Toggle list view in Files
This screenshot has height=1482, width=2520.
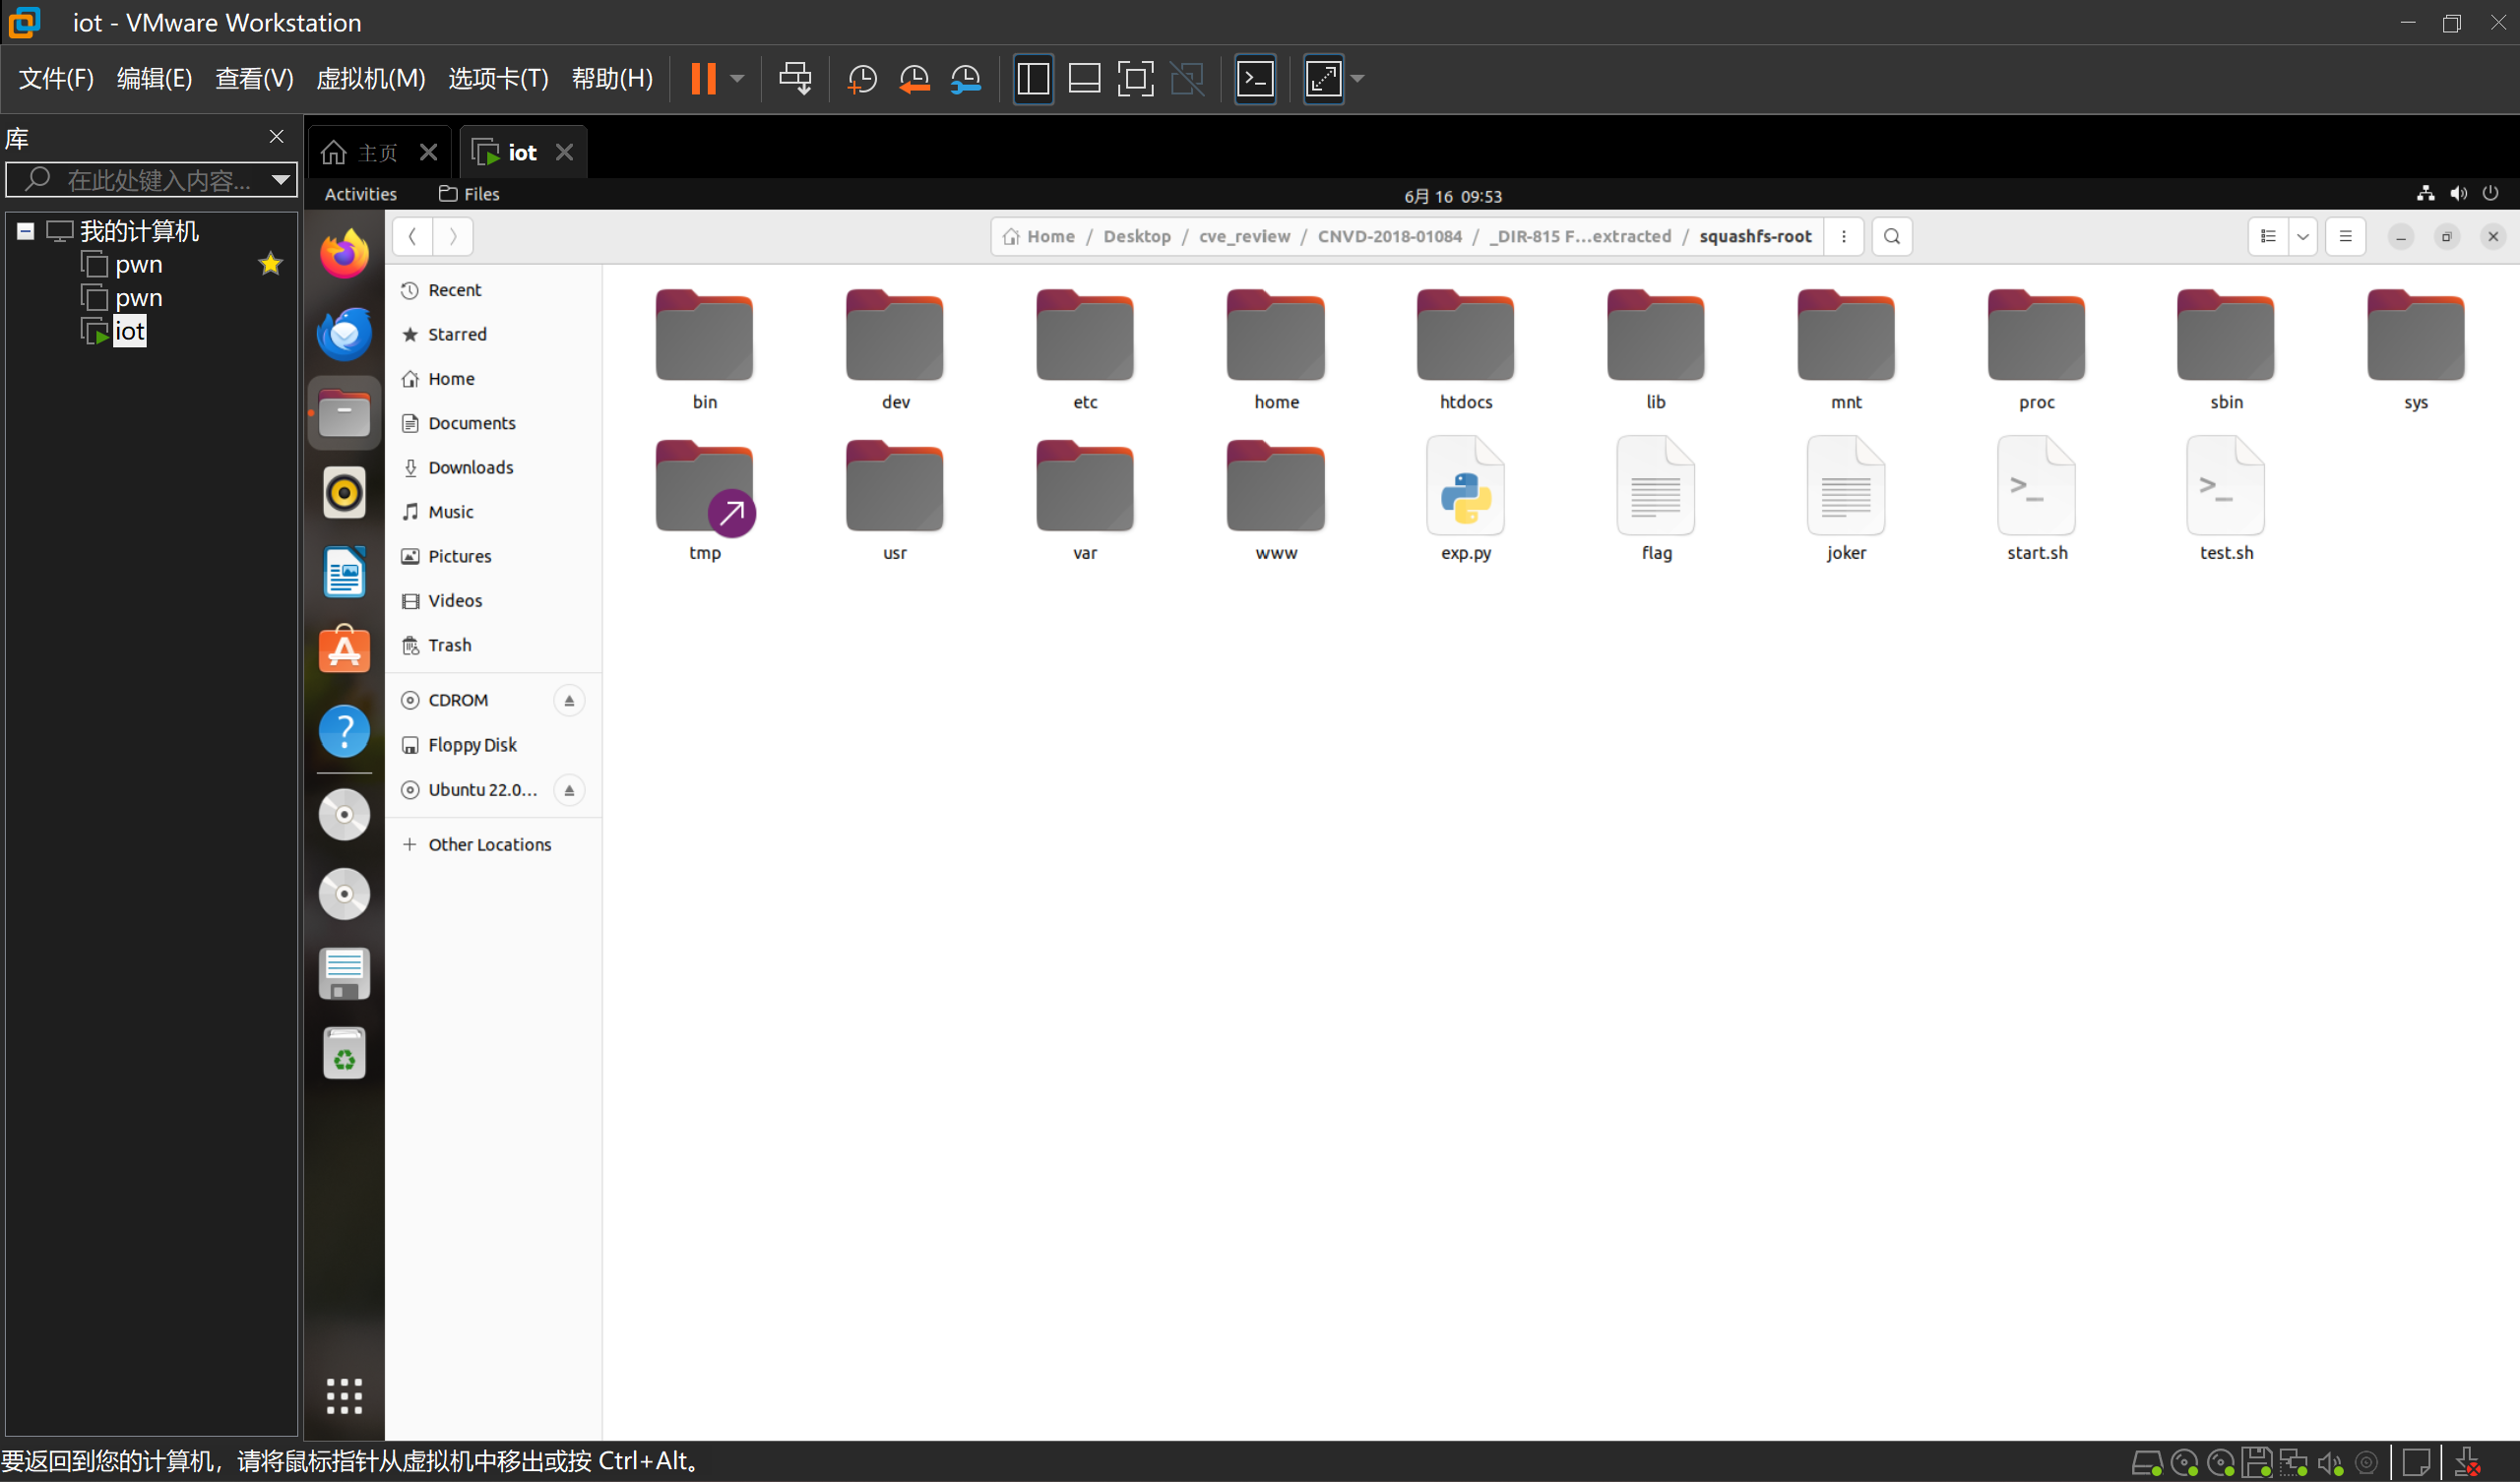[2268, 237]
